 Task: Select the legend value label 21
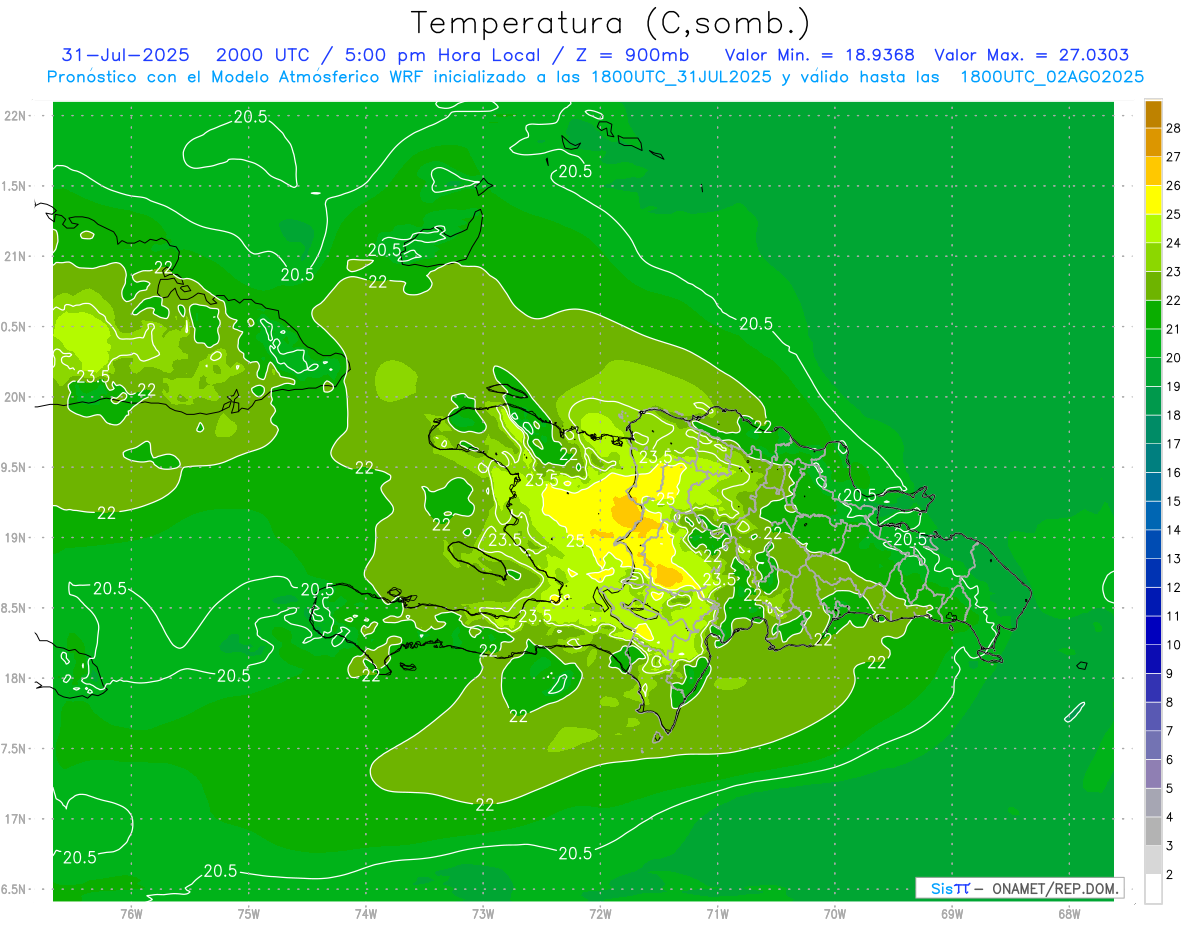click(1174, 330)
